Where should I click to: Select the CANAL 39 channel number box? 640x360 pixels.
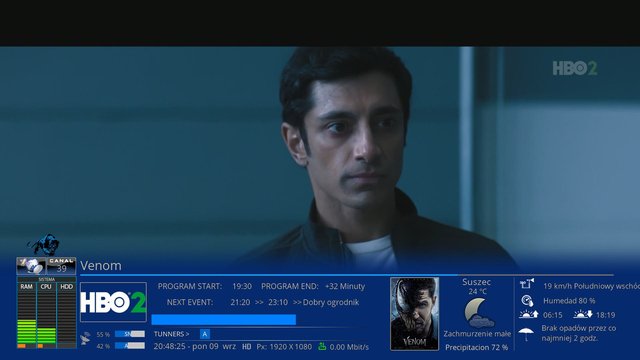[61, 266]
